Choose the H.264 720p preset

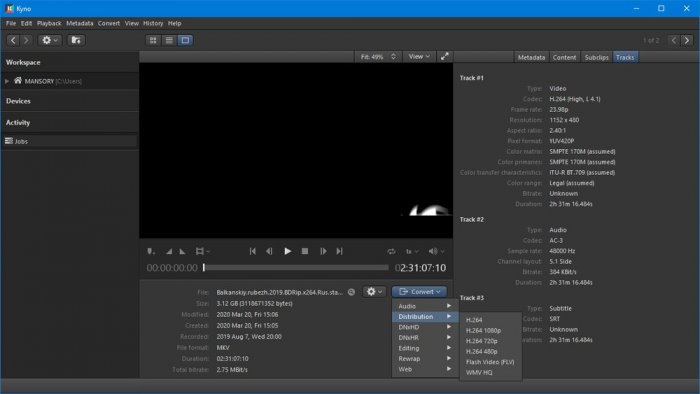tap(490, 341)
